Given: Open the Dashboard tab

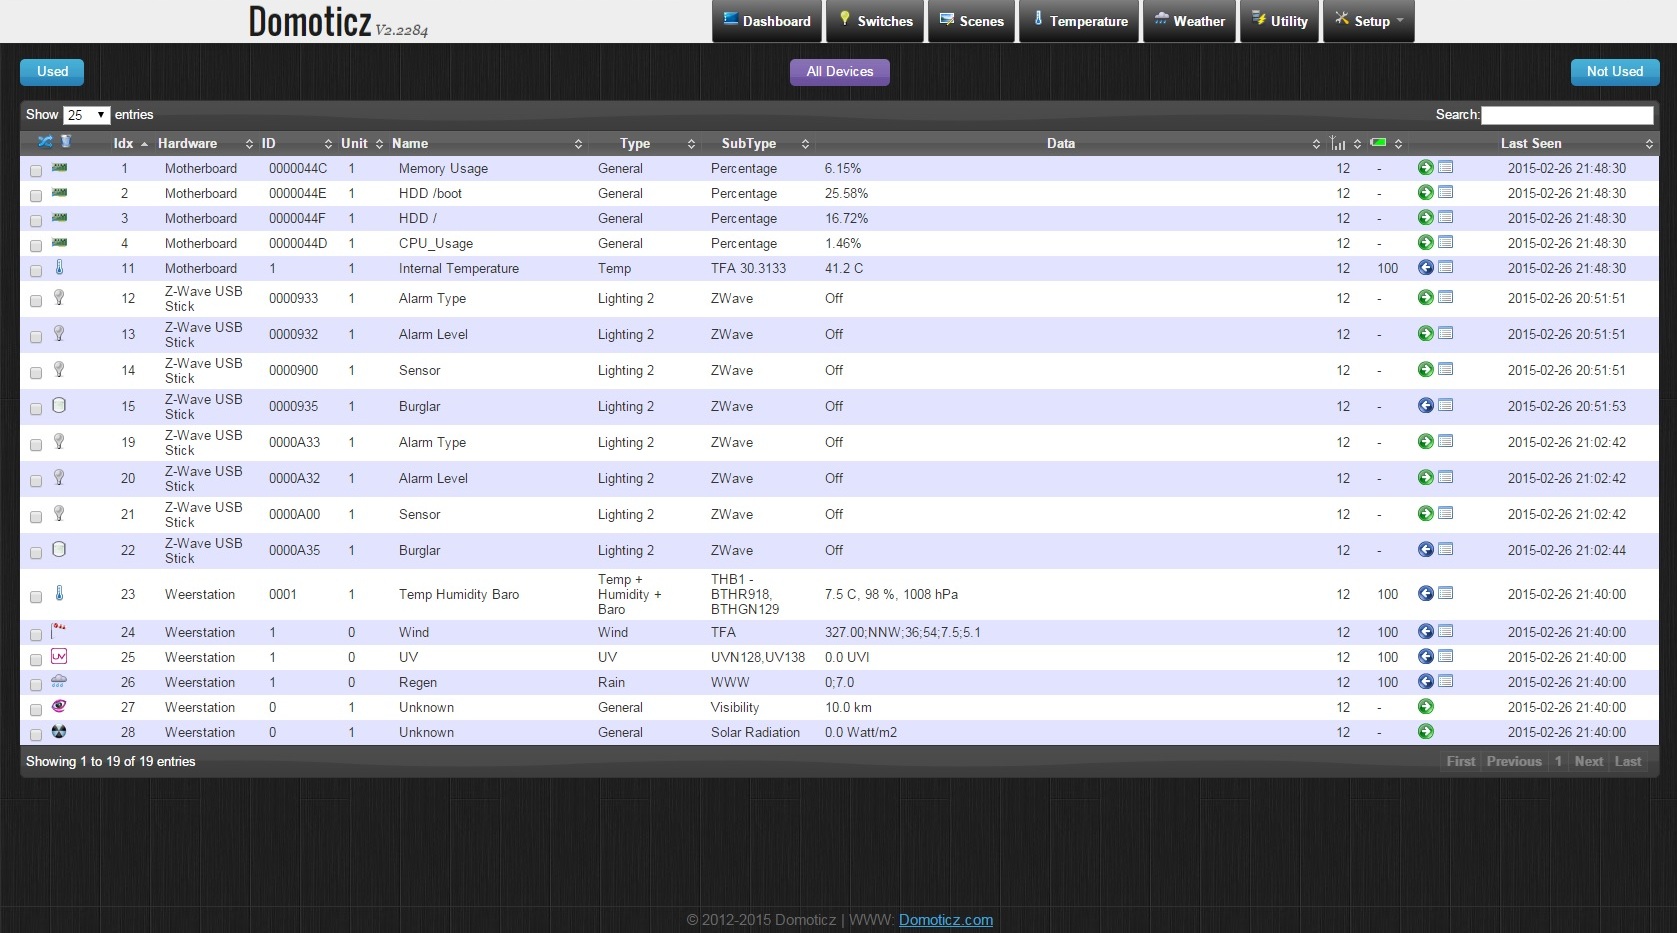Looking at the screenshot, I should tap(767, 21).
